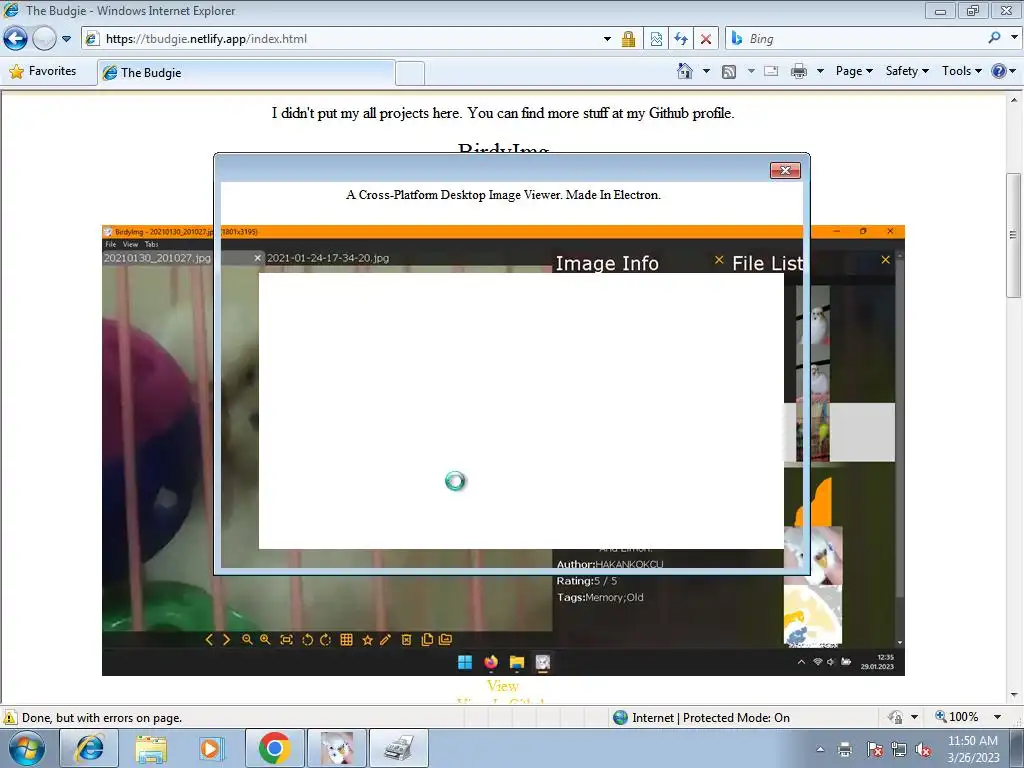Image resolution: width=1024 pixels, height=768 pixels.
Task: Click the page scrollbar down arrow
Action: pyautogui.click(x=1014, y=695)
